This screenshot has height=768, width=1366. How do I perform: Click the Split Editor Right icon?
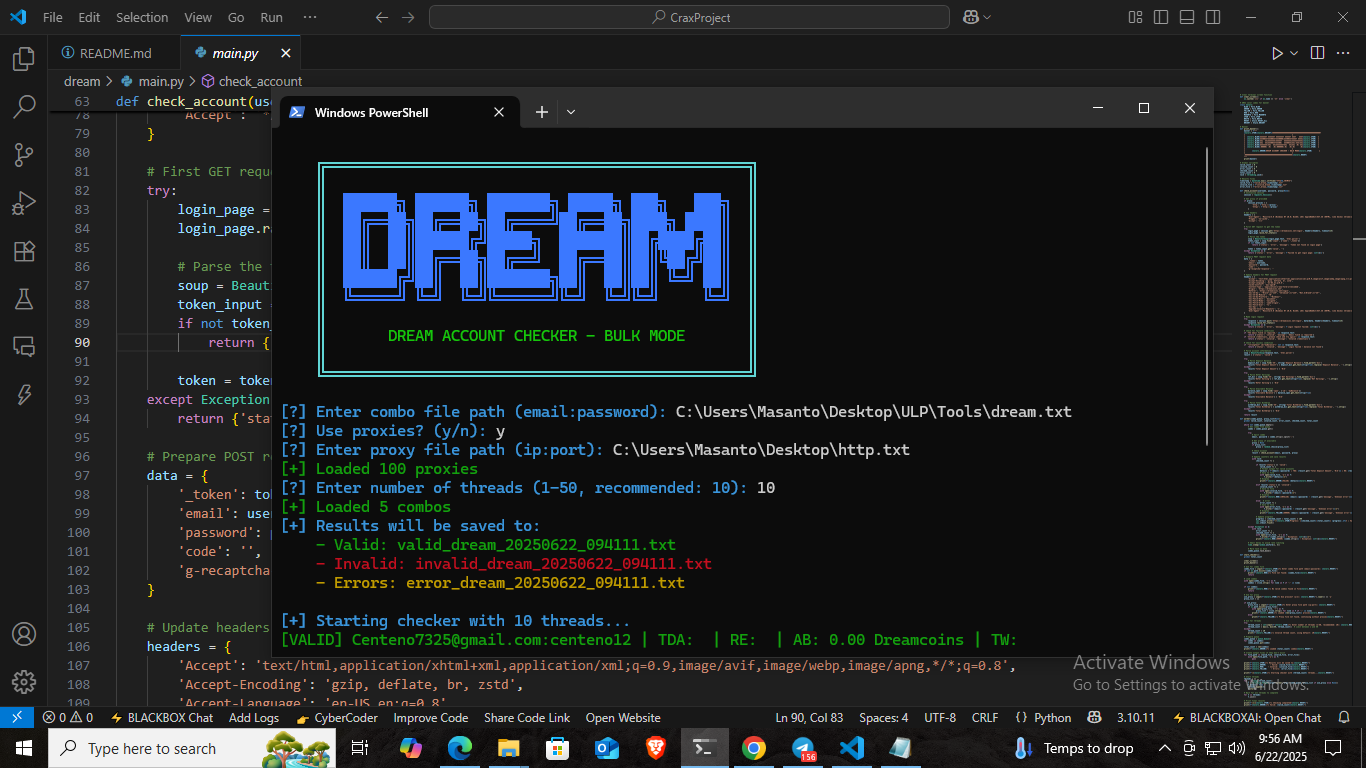click(1317, 53)
